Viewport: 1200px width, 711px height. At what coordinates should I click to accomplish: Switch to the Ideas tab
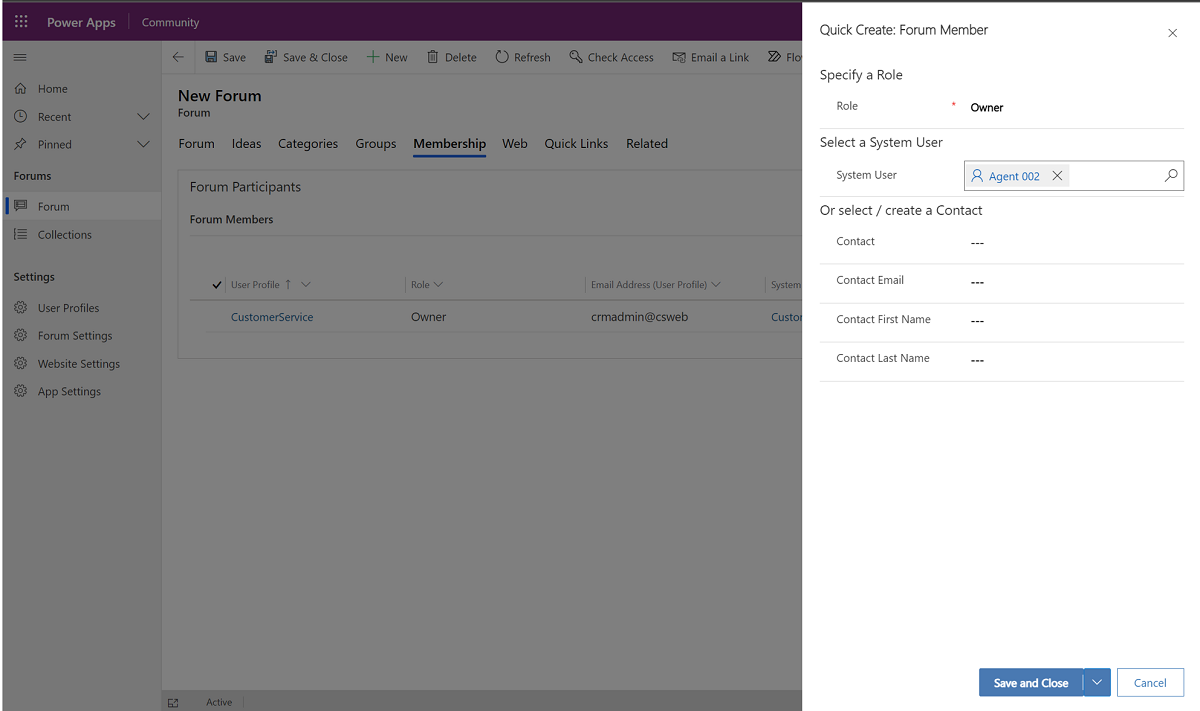point(246,144)
